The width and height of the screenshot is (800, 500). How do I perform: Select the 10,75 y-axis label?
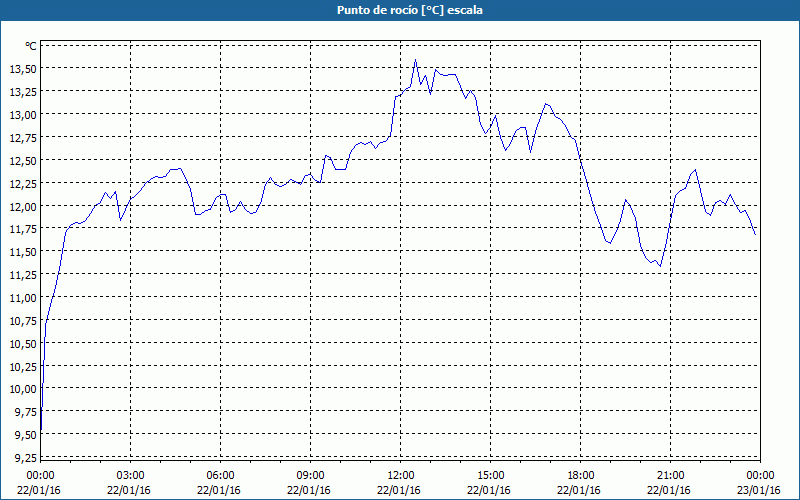tap(23, 321)
